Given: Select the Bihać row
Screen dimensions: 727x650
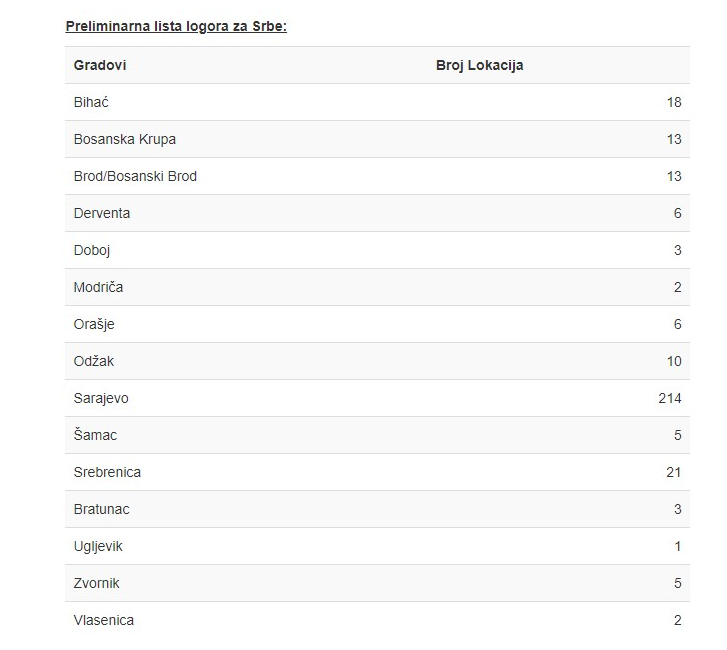Looking at the screenshot, I should (x=377, y=102).
